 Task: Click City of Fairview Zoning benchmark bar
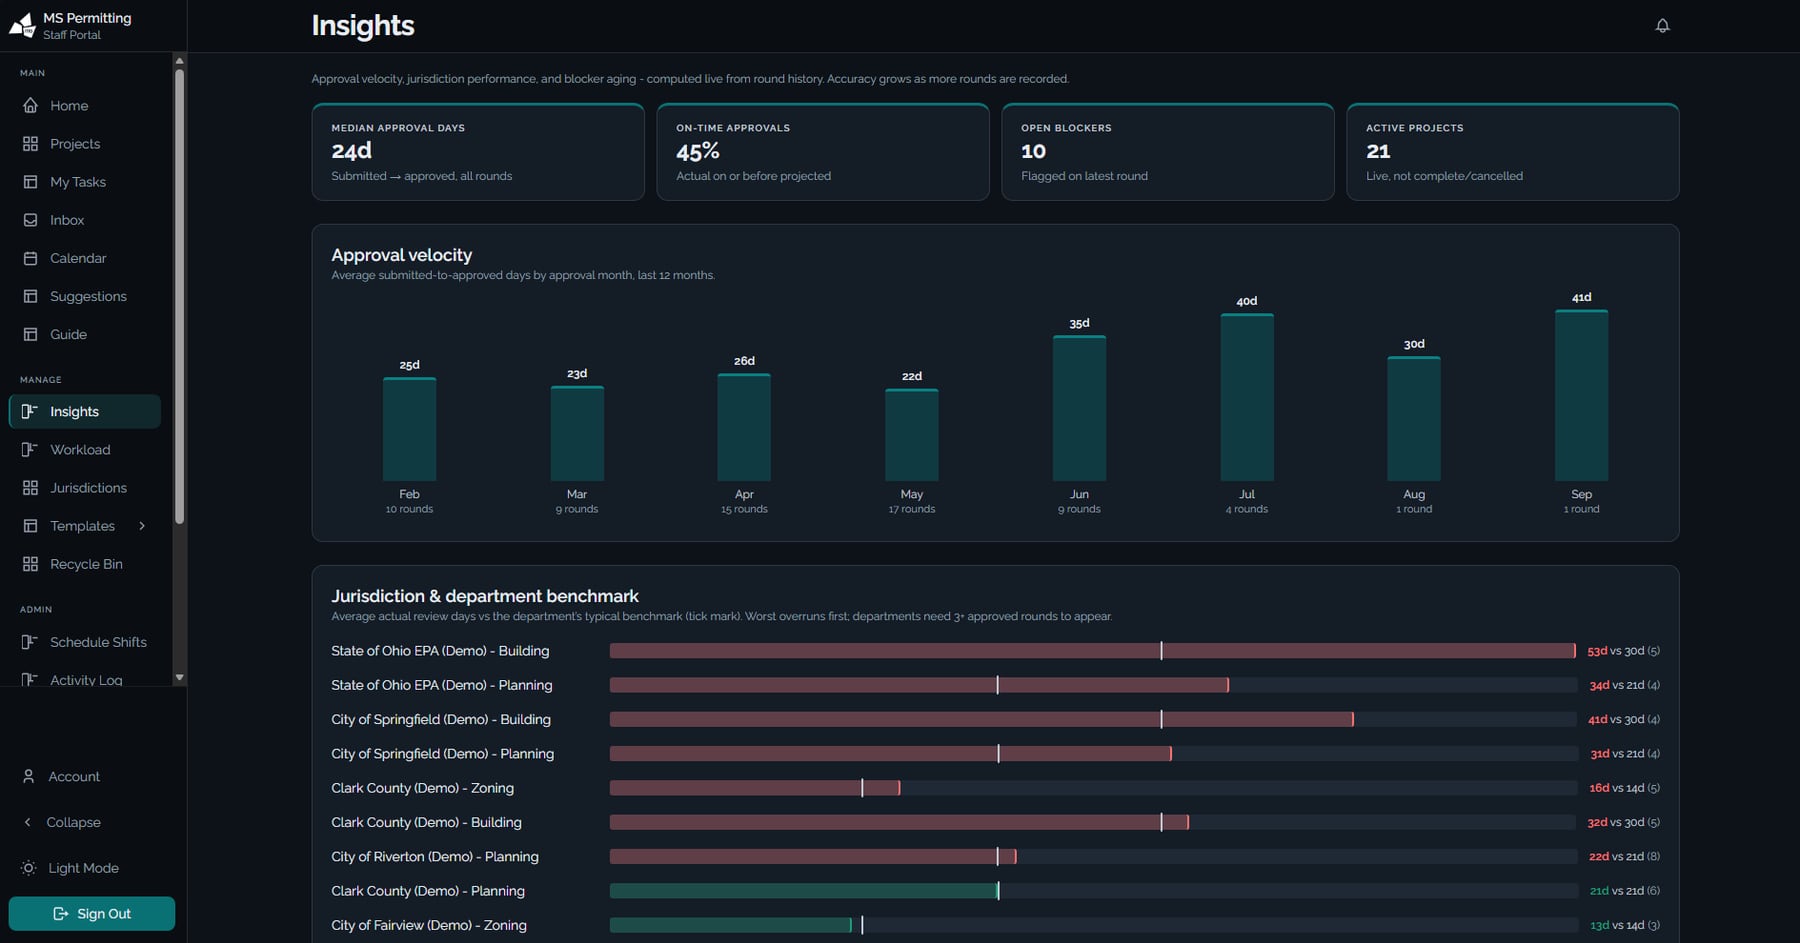click(731, 925)
